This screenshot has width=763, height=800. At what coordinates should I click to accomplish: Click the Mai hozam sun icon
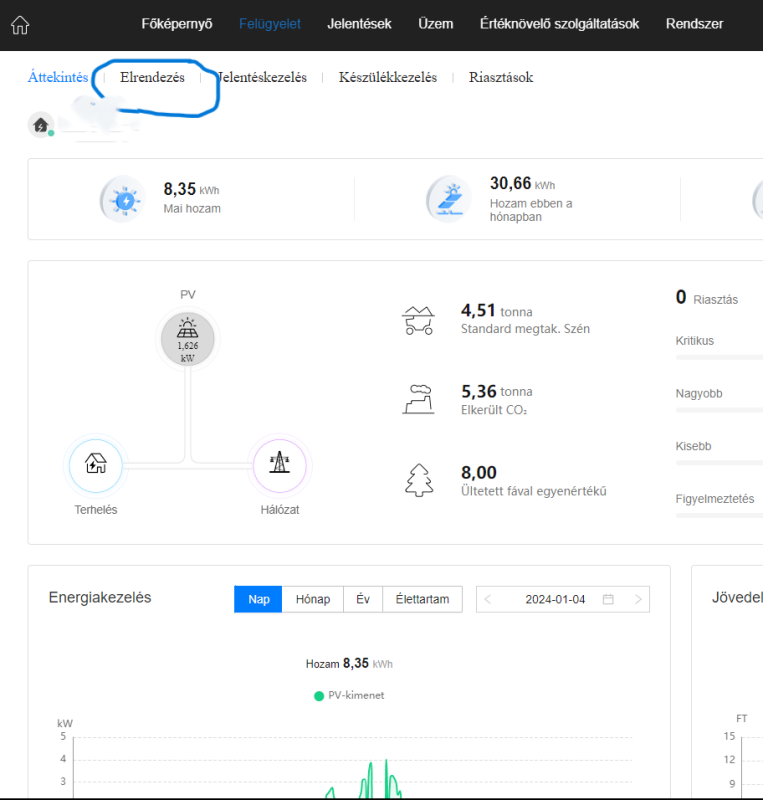click(x=123, y=199)
